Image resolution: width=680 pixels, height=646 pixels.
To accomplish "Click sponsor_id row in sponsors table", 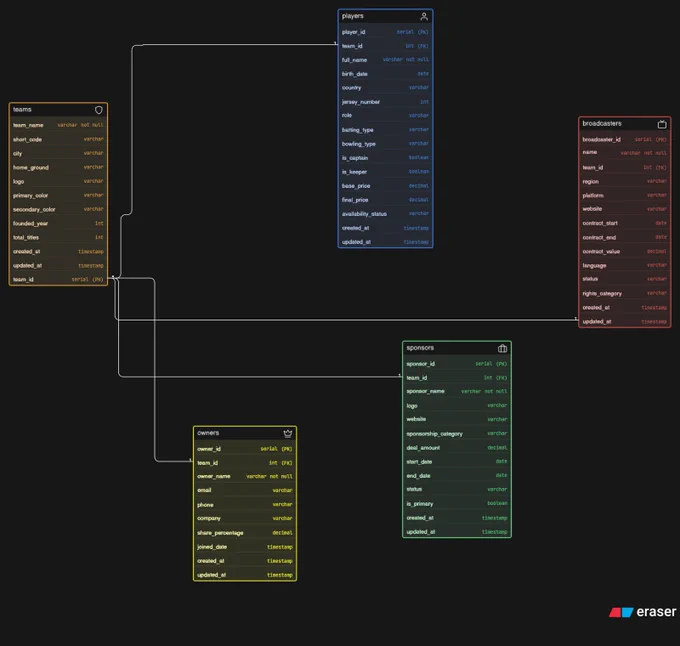I will click(457, 364).
